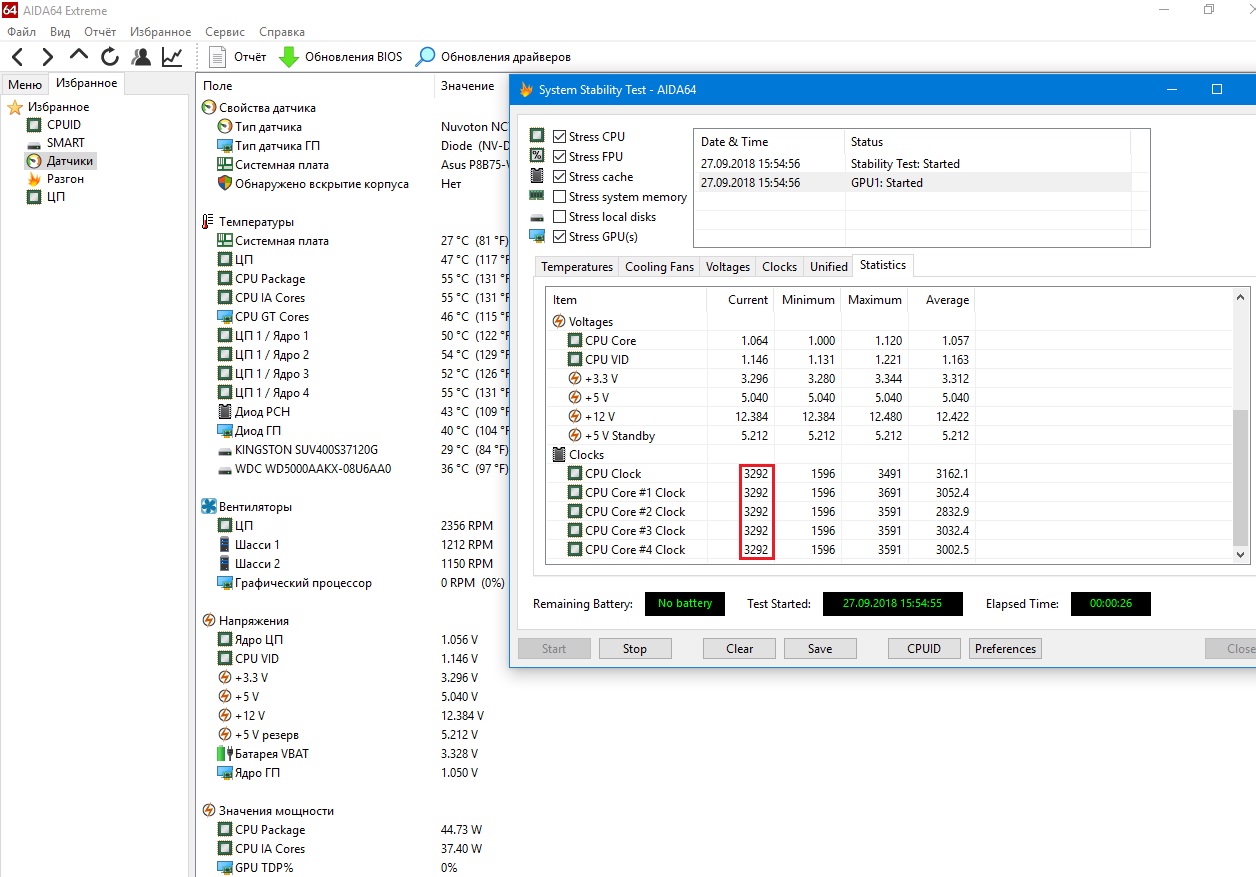The width and height of the screenshot is (1256, 877).
Task: Open the Файл menu
Action: coord(21,32)
